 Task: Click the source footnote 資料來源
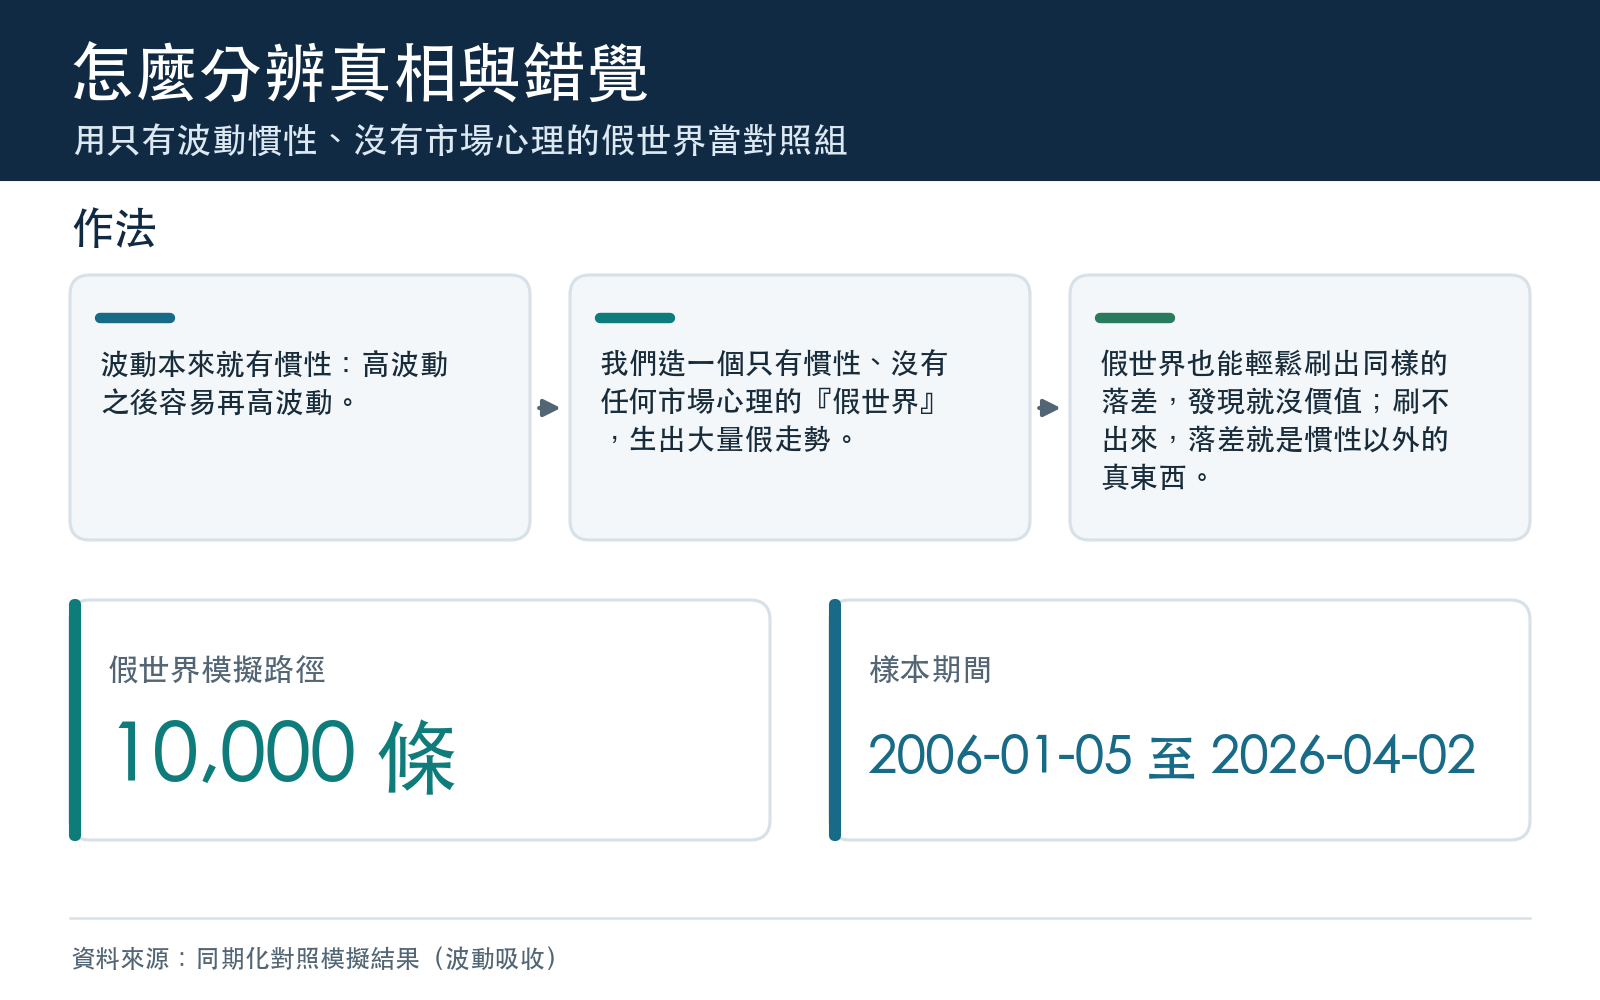(x=314, y=958)
